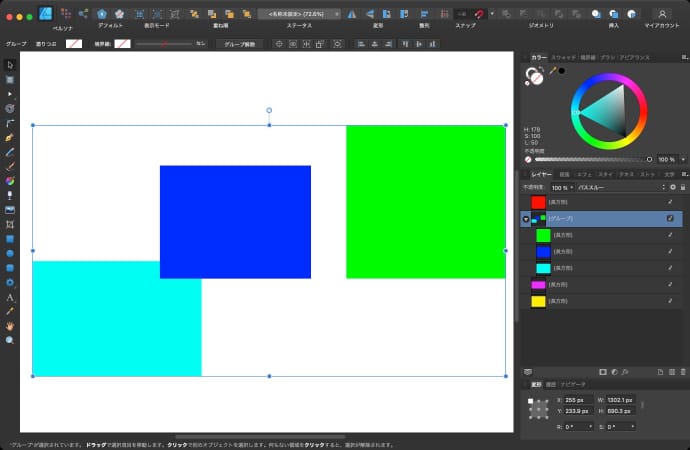Screen dimensions: 690x450
Task: Click the color picker eyedropper in Color panel
Action: [x=552, y=71]
